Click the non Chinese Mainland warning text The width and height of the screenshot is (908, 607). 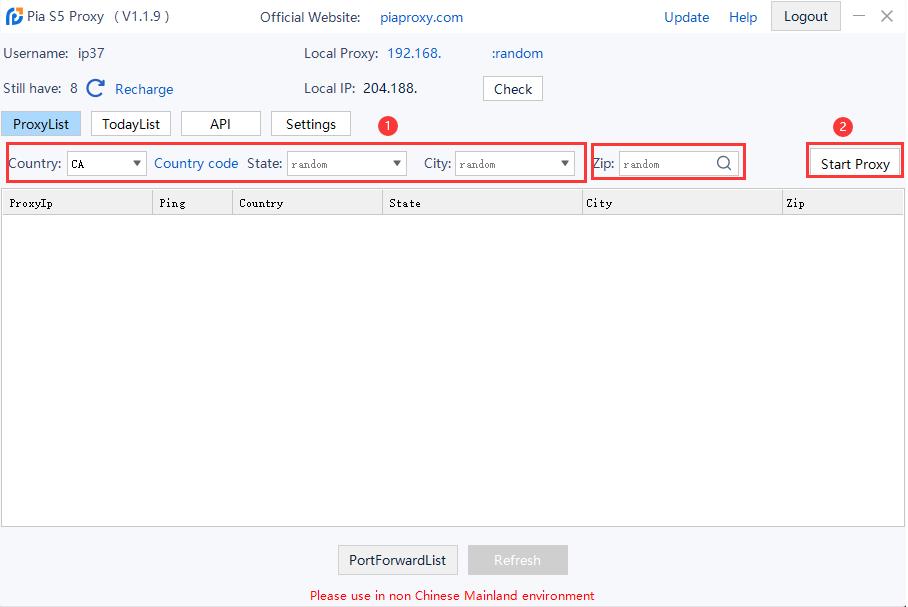[452, 595]
